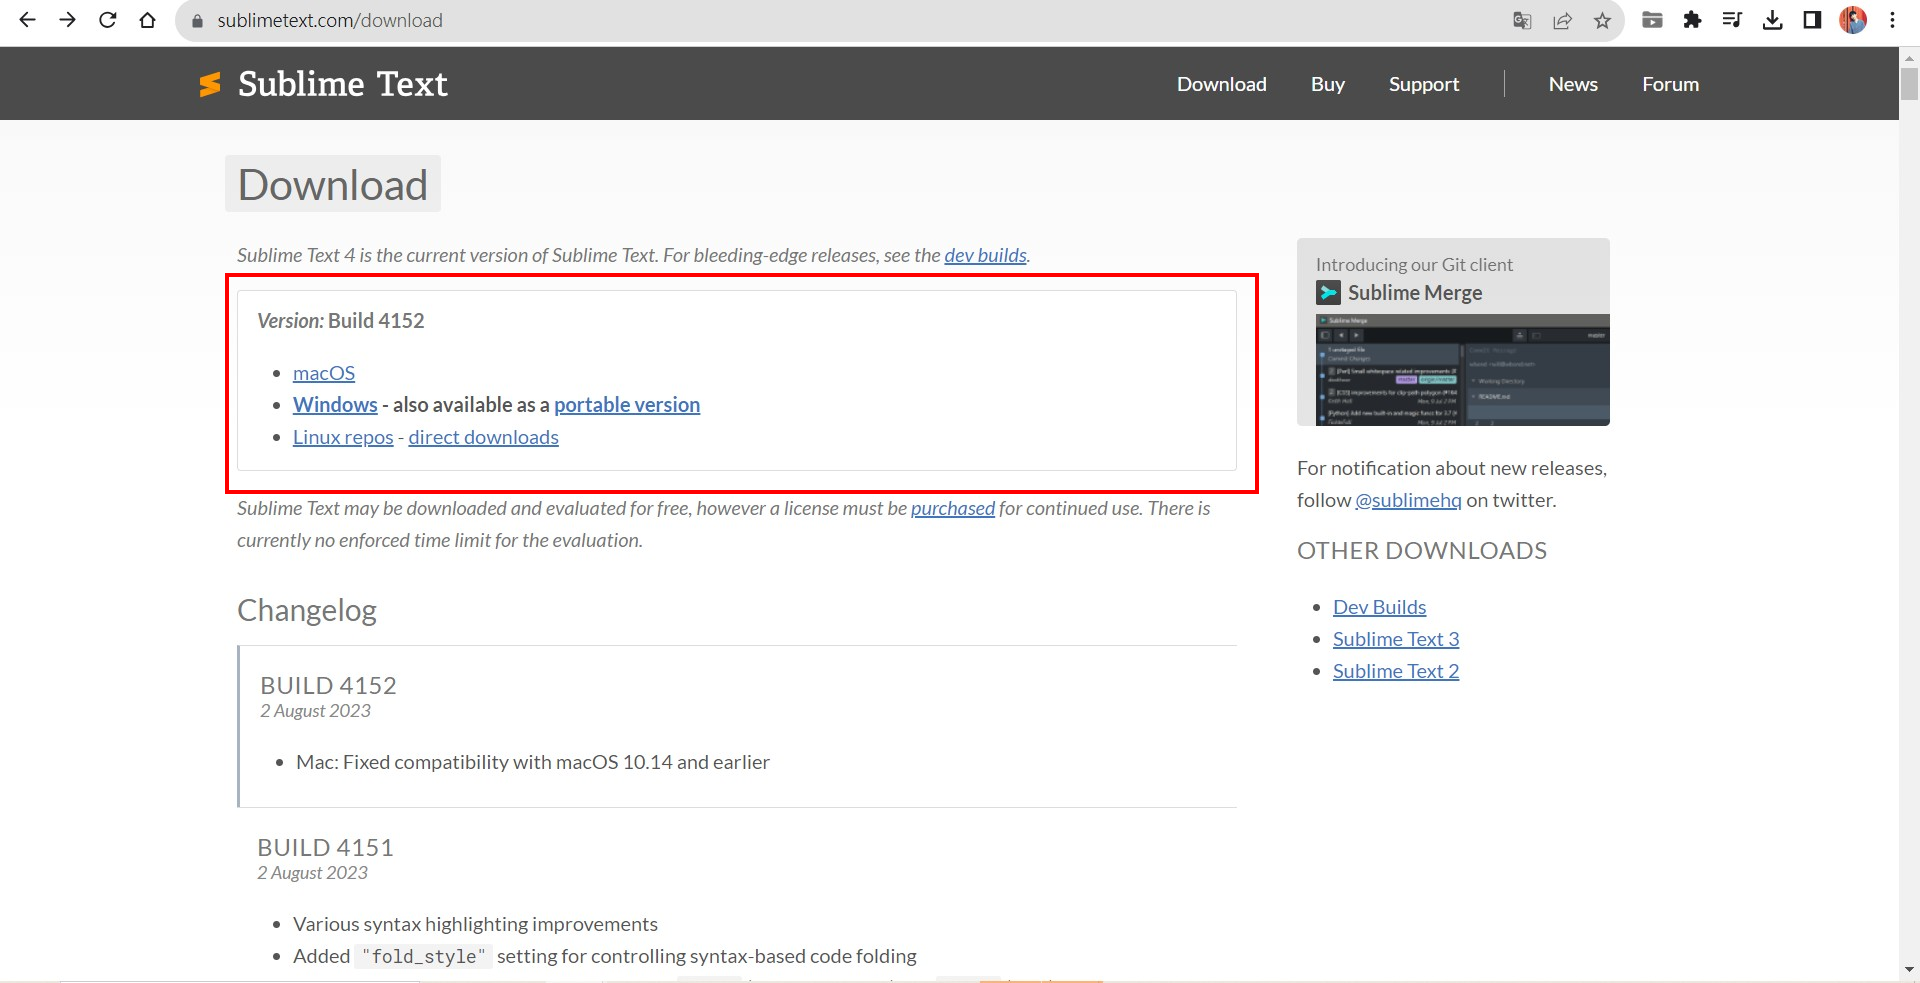Open the browser home page
1920x983 pixels.
[148, 20]
